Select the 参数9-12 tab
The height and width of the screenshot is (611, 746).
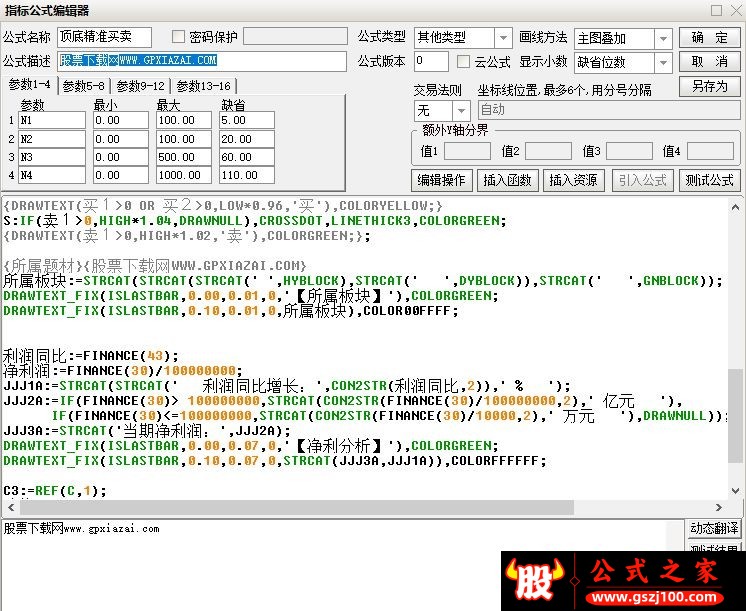(140, 86)
